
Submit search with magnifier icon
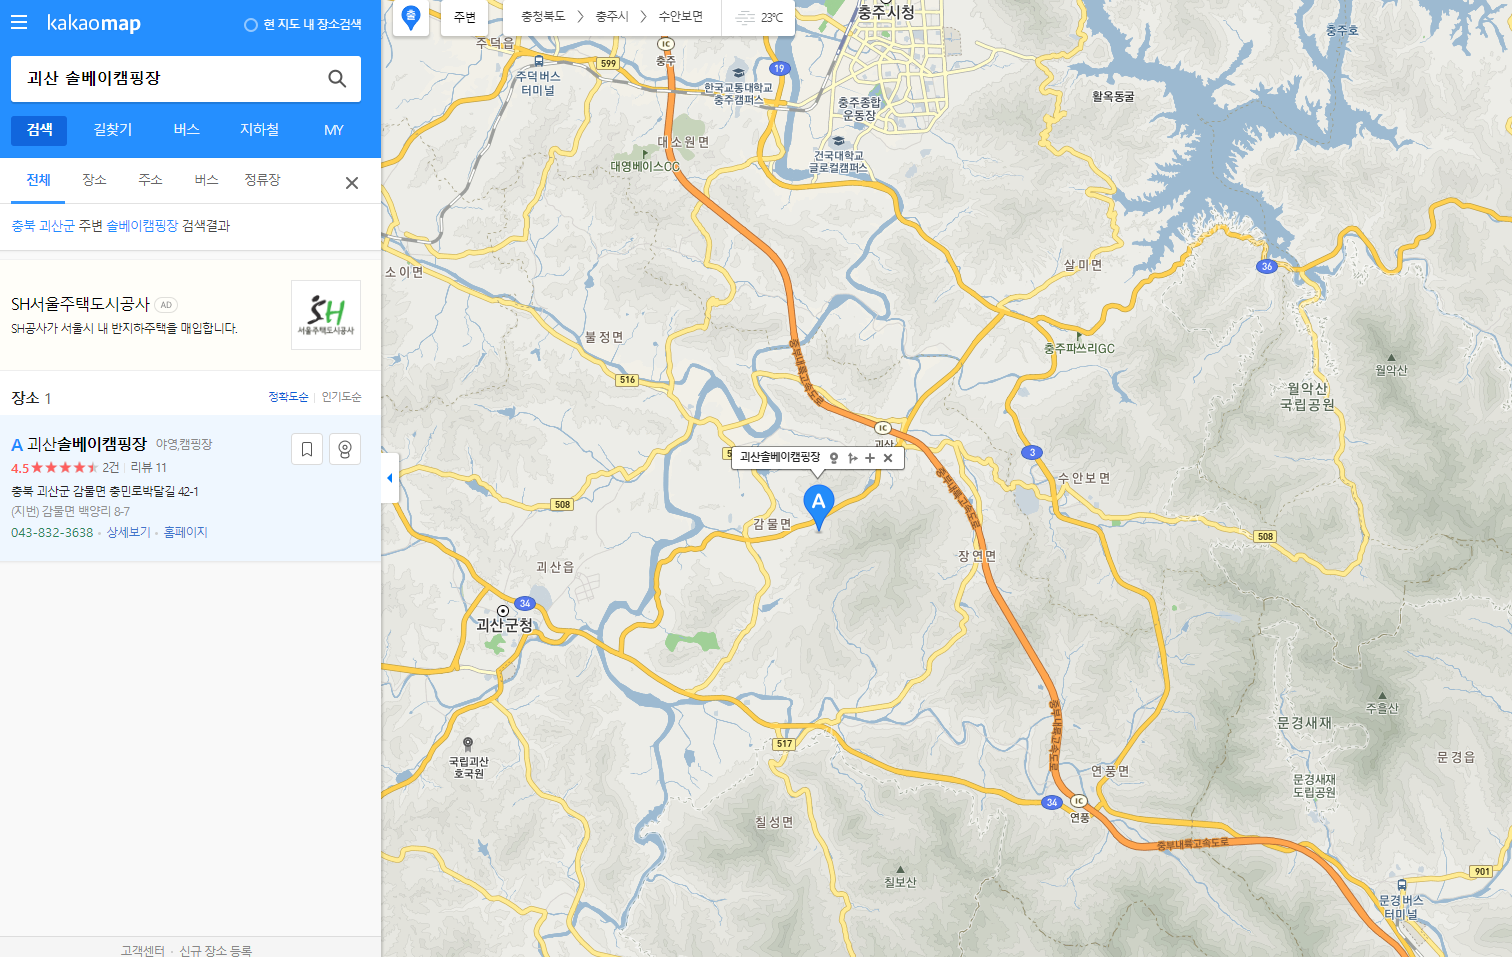(337, 79)
